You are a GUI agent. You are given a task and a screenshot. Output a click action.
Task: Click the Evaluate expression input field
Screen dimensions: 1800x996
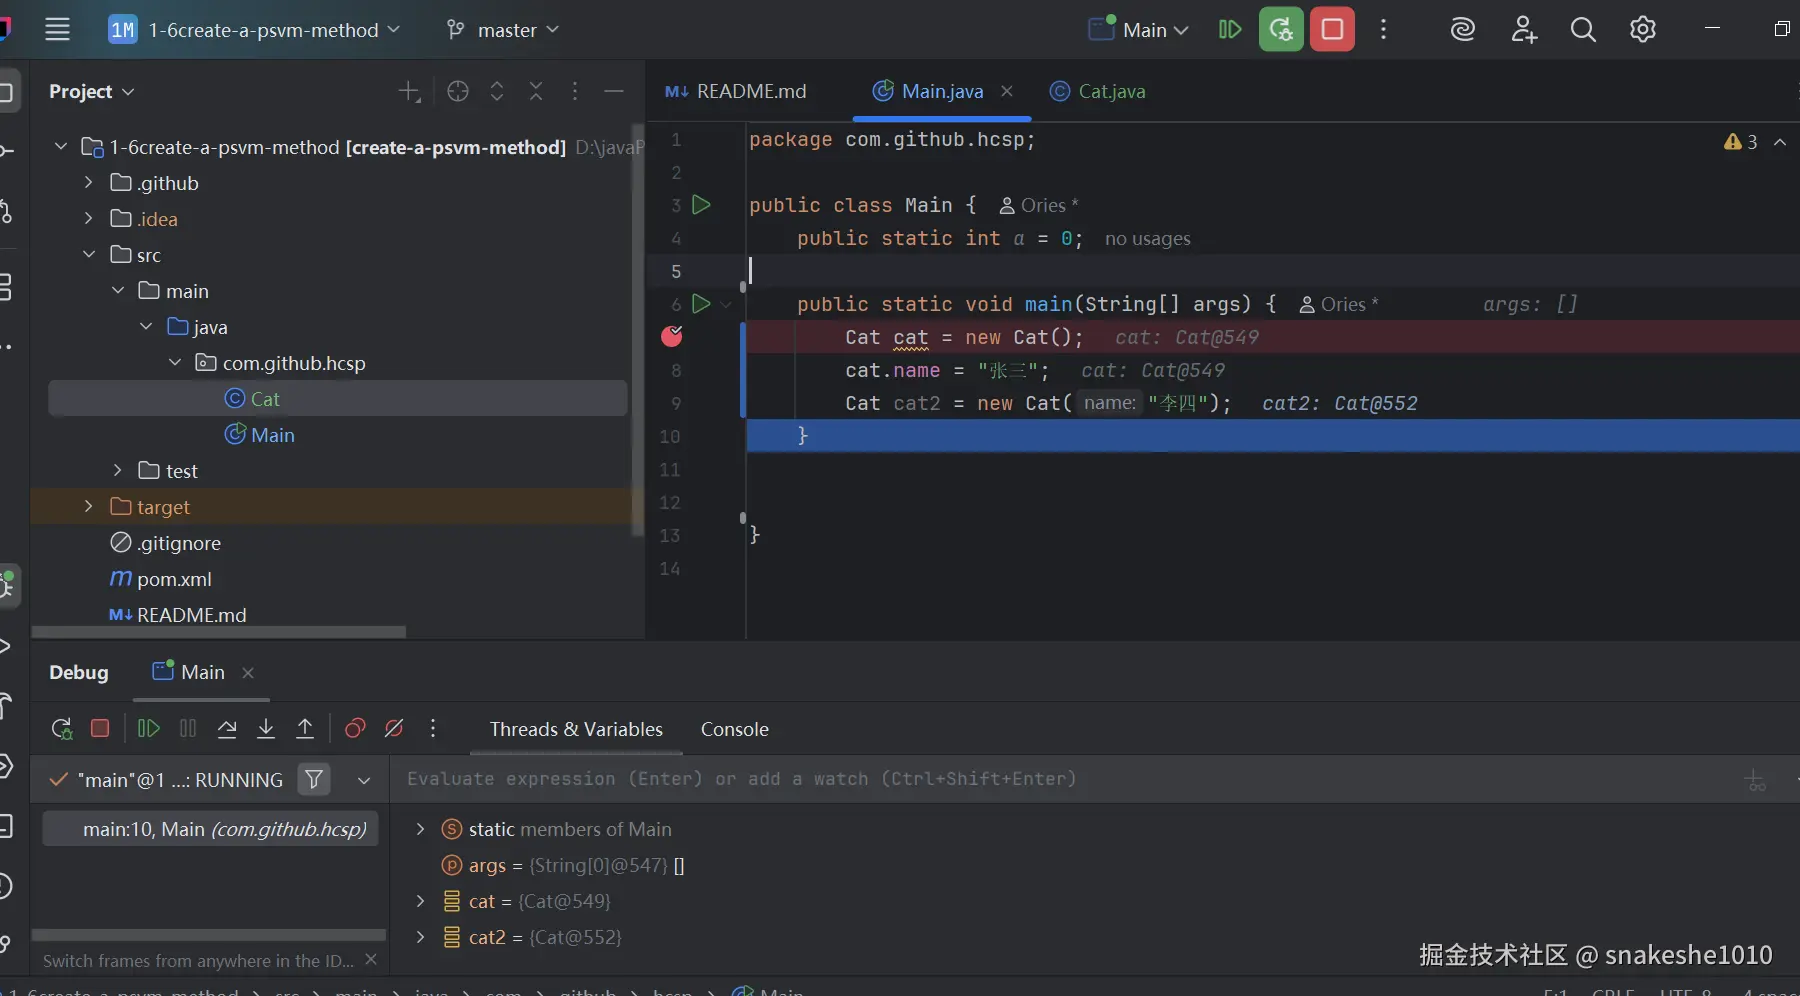[1065, 779]
